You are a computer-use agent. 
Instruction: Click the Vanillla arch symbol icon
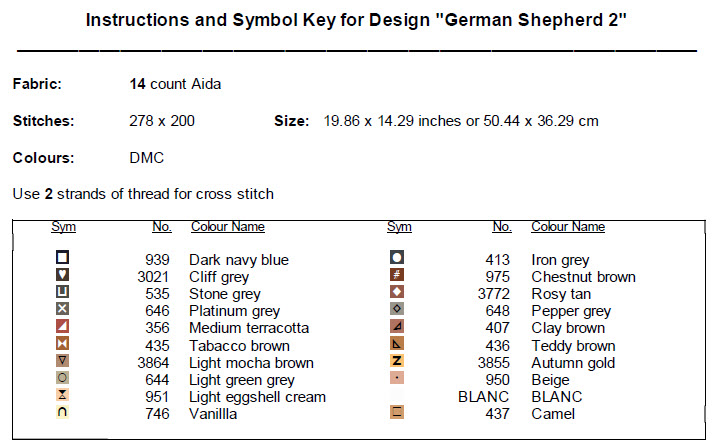pyautogui.click(x=63, y=413)
